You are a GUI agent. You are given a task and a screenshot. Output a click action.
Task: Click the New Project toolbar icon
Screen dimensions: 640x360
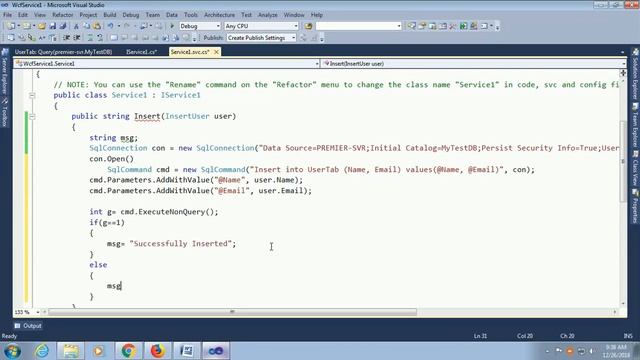[11, 26]
